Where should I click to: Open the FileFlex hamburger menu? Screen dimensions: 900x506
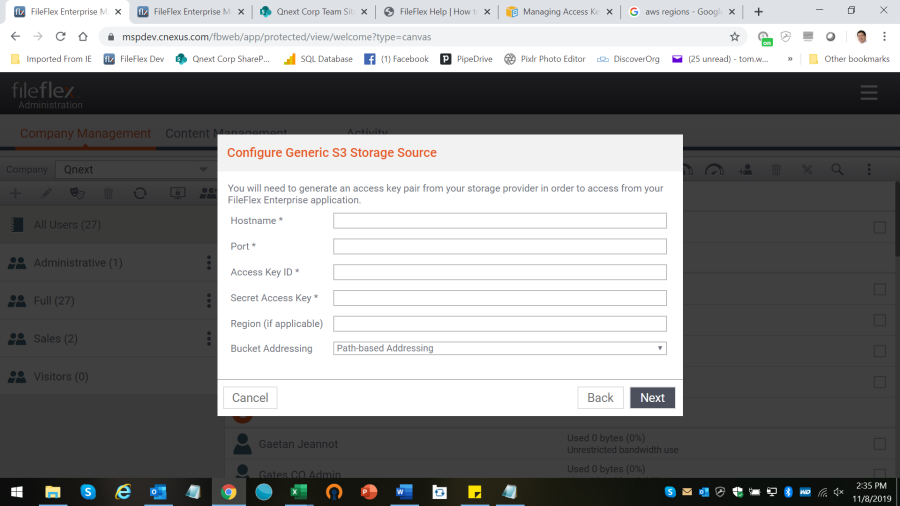(868, 93)
